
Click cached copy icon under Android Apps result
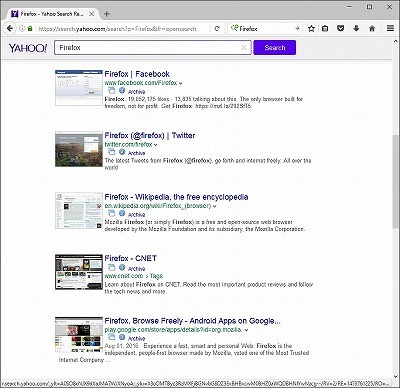pyautogui.click(x=111, y=337)
